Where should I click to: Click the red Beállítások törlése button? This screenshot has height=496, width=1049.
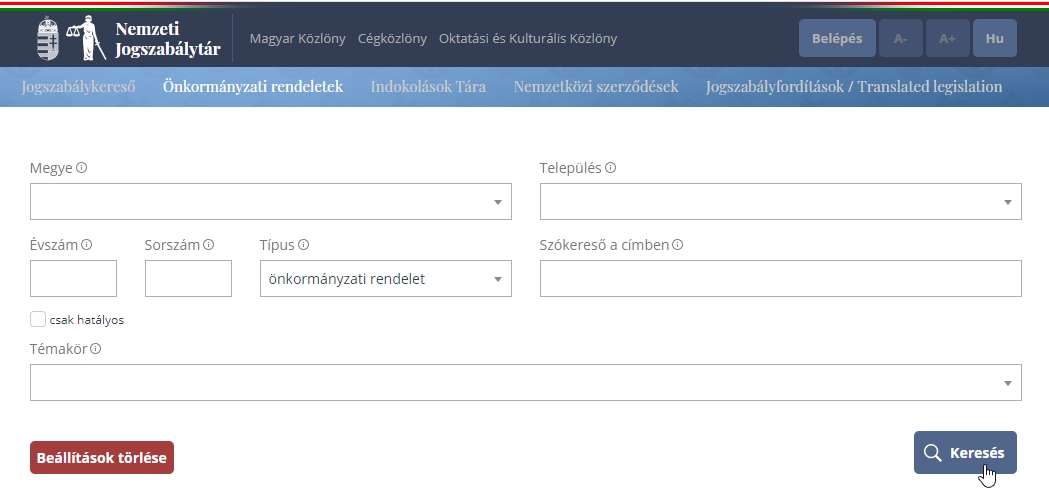point(102,458)
